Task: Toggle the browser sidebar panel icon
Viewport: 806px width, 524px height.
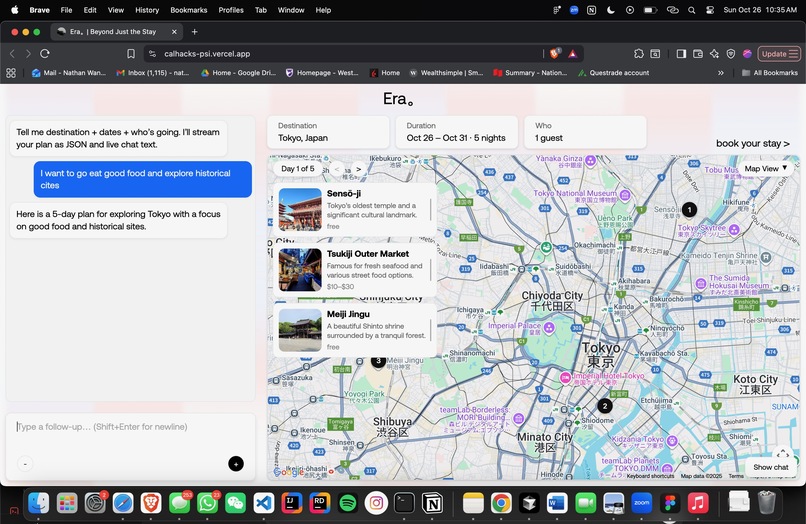Action: tap(681, 53)
